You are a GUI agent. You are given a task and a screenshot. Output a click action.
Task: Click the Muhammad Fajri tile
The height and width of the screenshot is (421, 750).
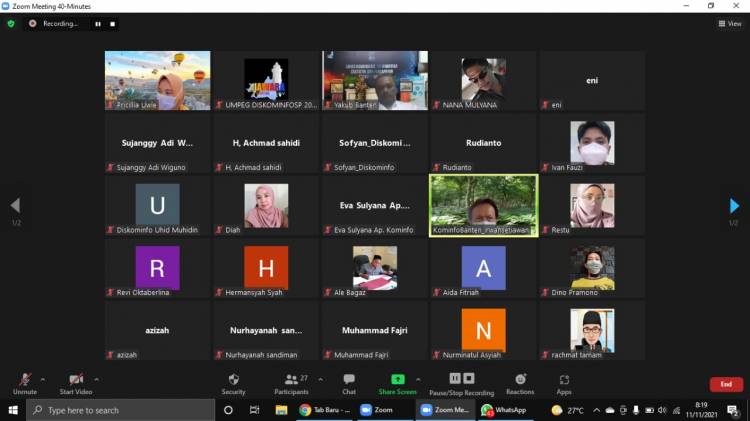point(375,331)
